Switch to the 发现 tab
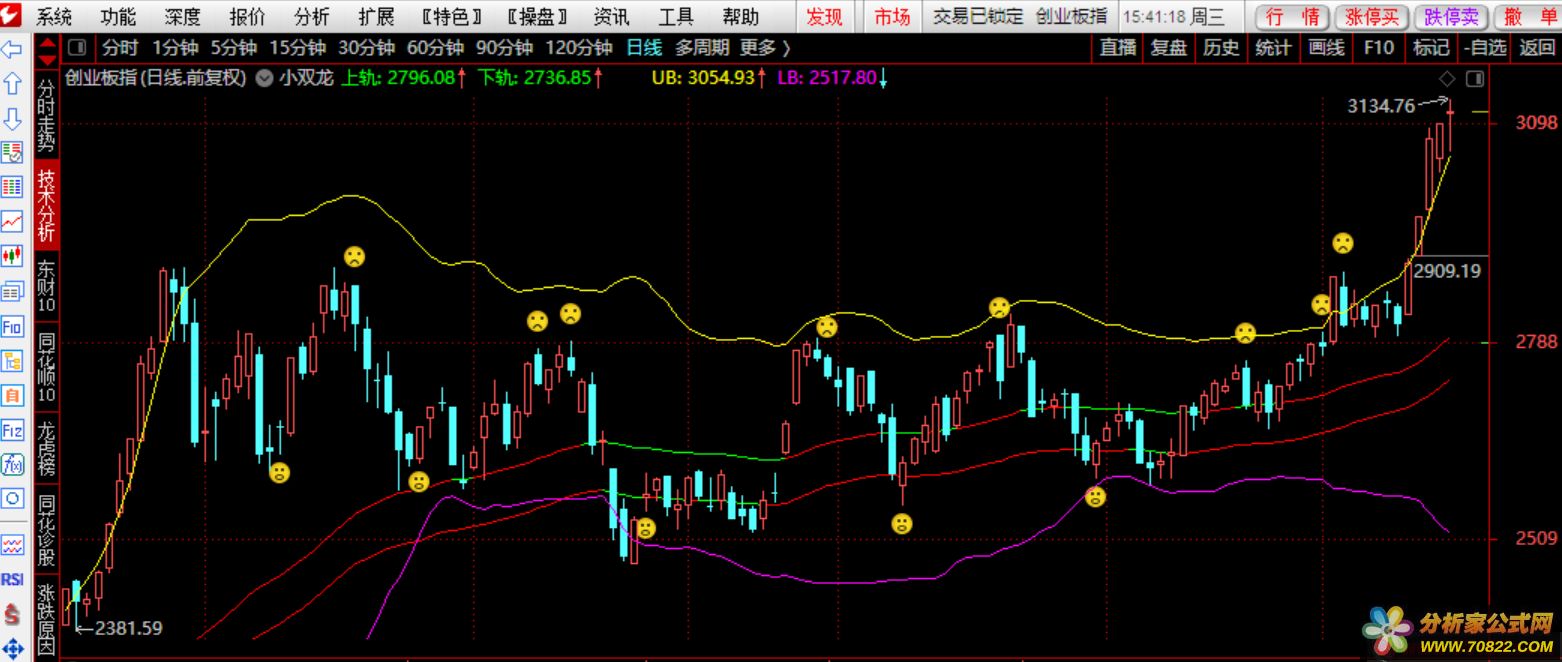The image size is (1562, 662). (824, 16)
